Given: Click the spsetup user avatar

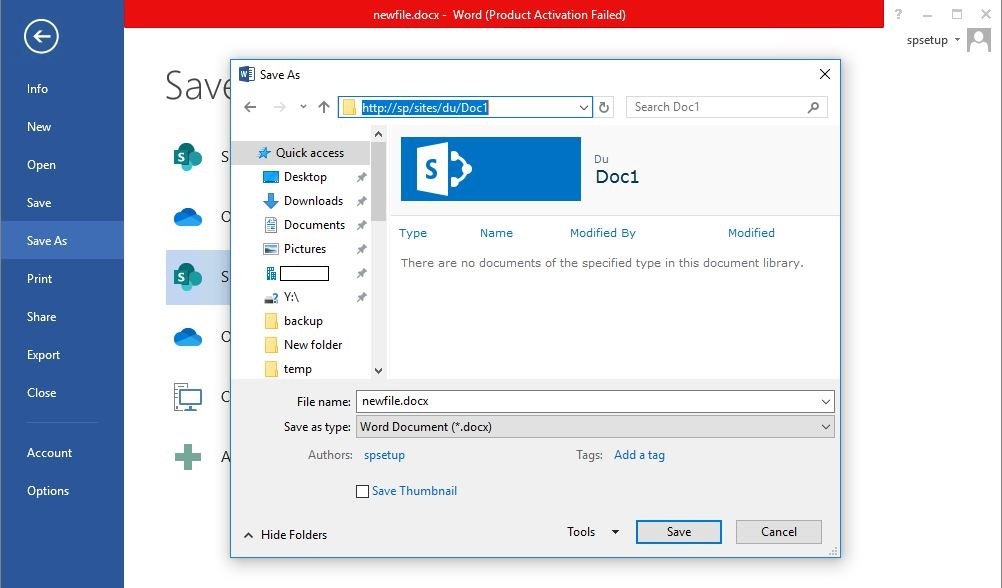Looking at the screenshot, I should [x=979, y=40].
